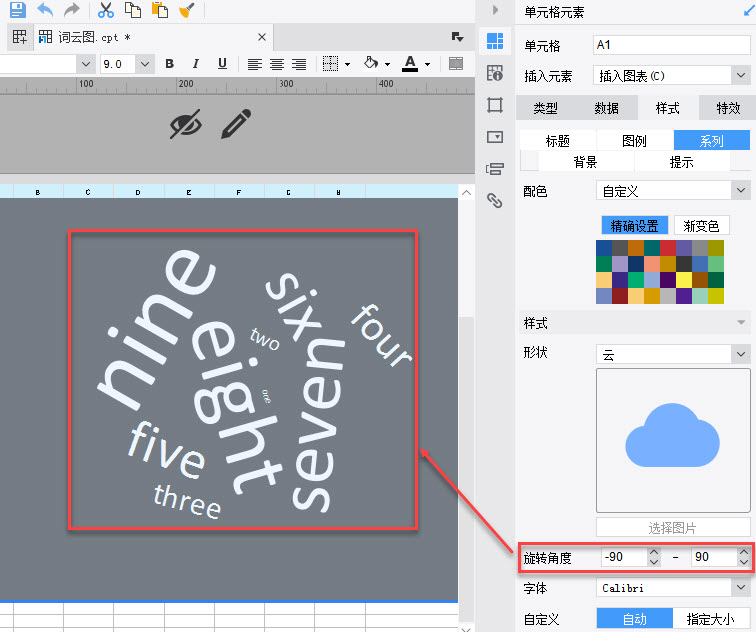Screen dimensions: 756x632
Task: Pick the yellow swatch in the third row
Action: coord(684,280)
